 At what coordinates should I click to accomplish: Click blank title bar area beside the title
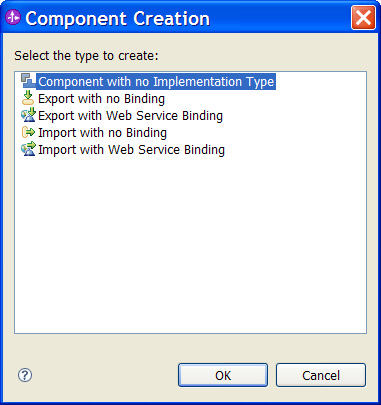tap(280, 18)
